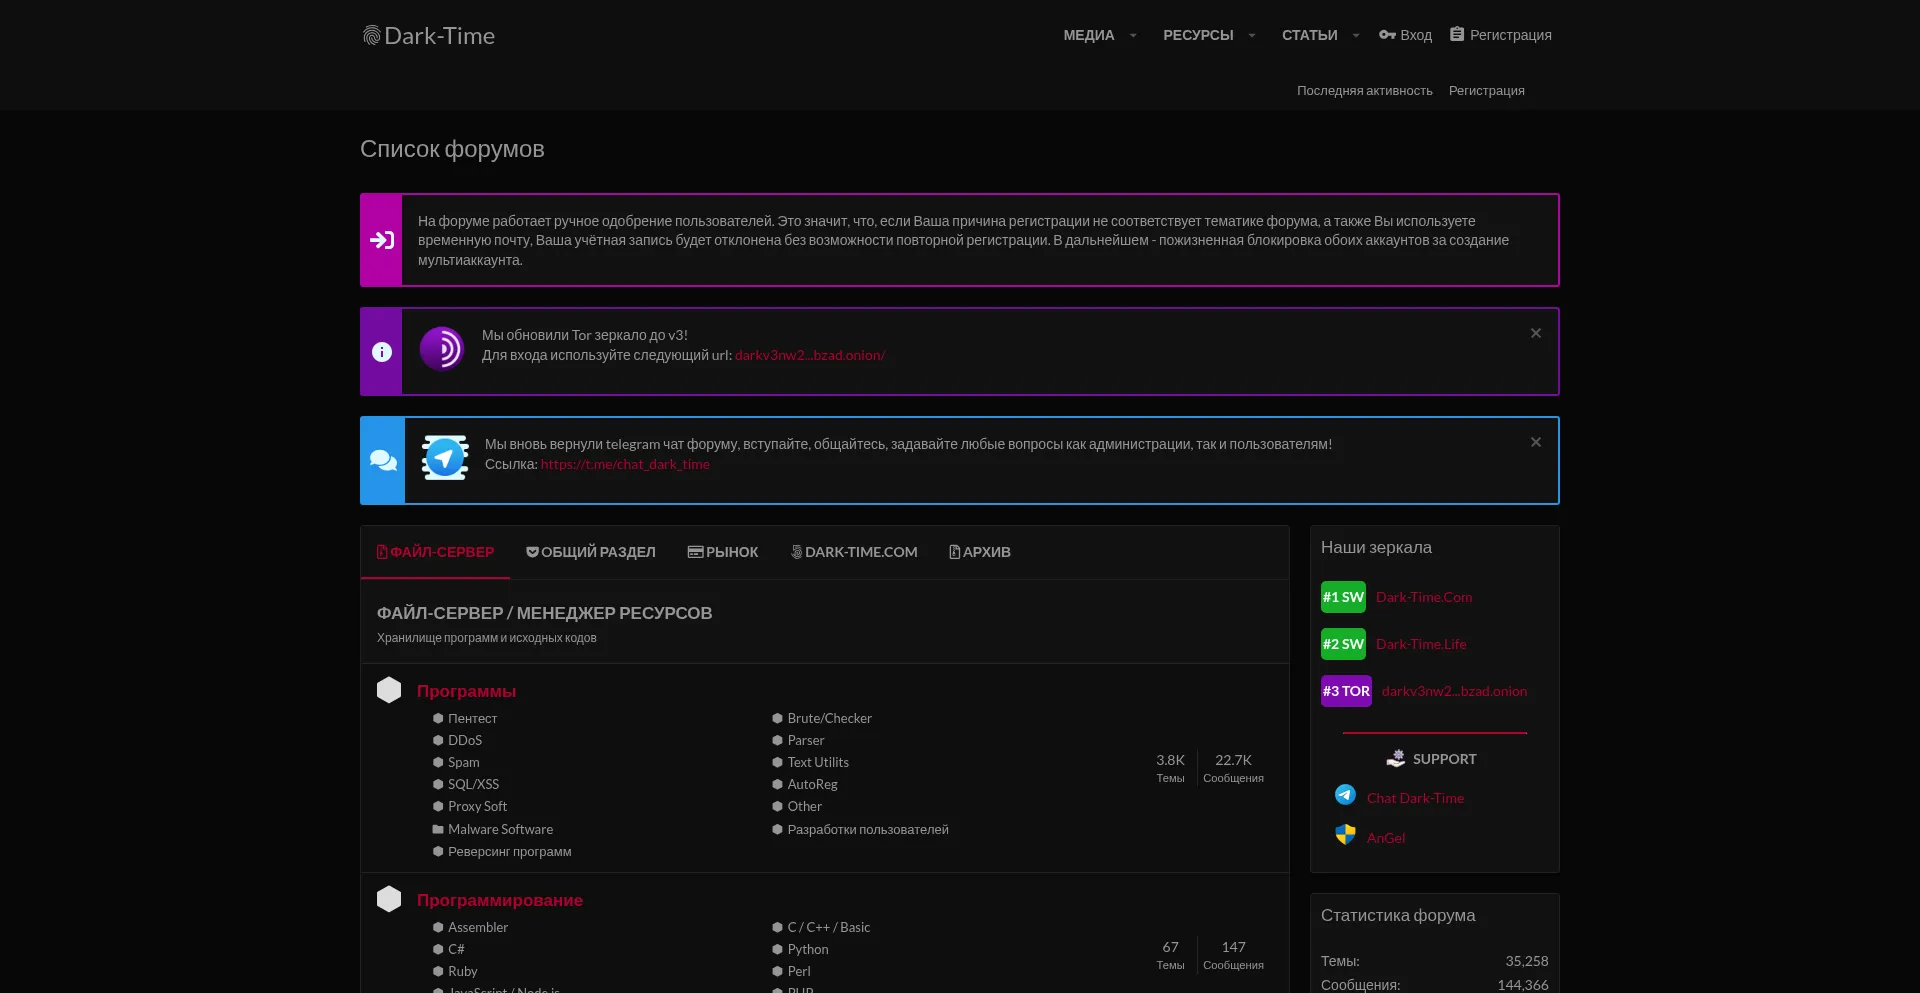This screenshot has height=993, width=1920.
Task: Open the Parser subforum
Action: coord(806,740)
